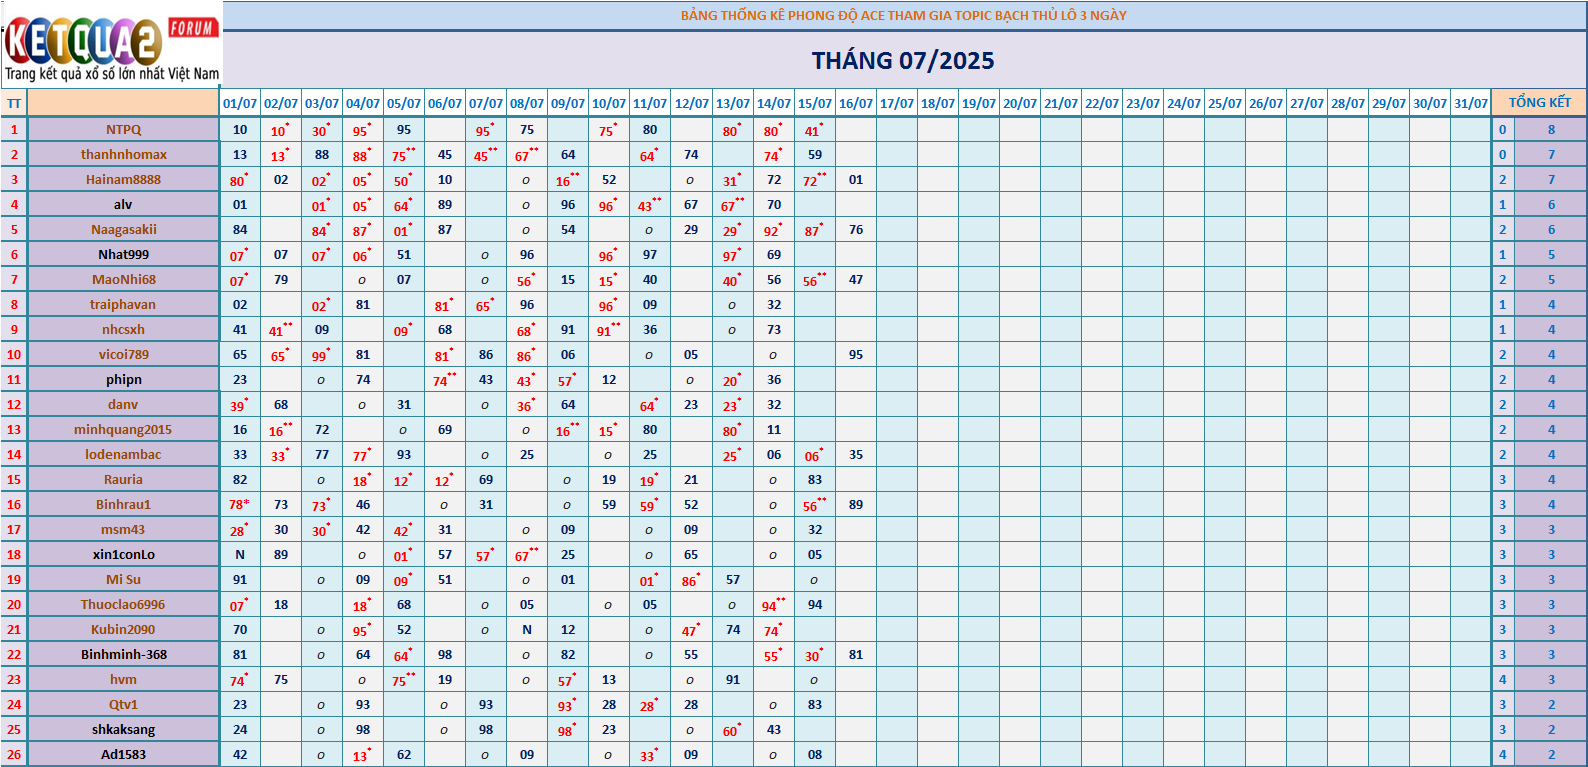Click member name Hainam8888
Image resolution: width=1588 pixels, height=767 pixels.
pyautogui.click(x=124, y=179)
